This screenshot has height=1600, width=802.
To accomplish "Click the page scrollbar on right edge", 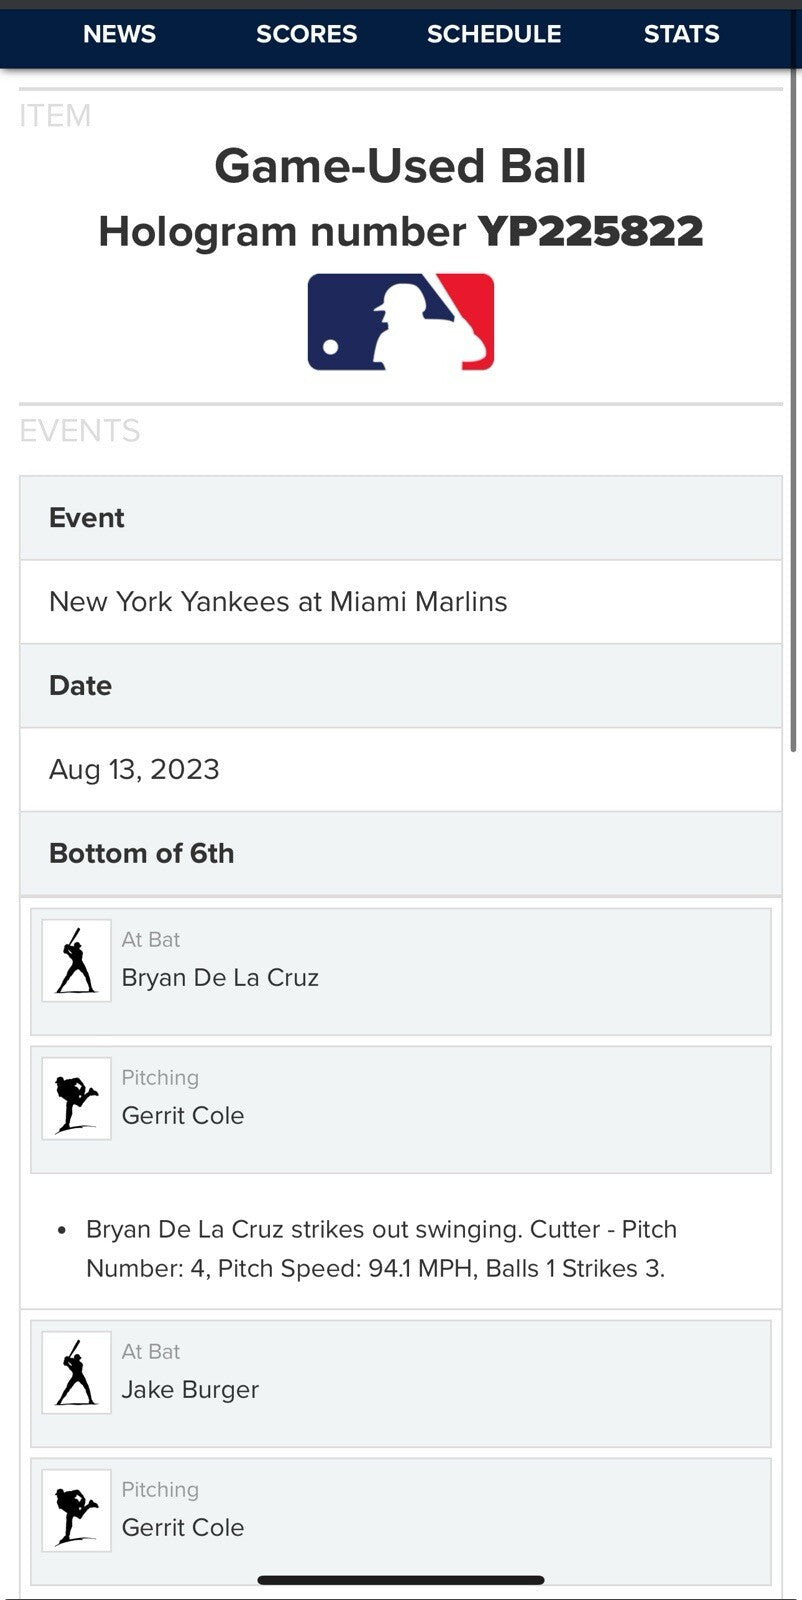I will [794, 400].
